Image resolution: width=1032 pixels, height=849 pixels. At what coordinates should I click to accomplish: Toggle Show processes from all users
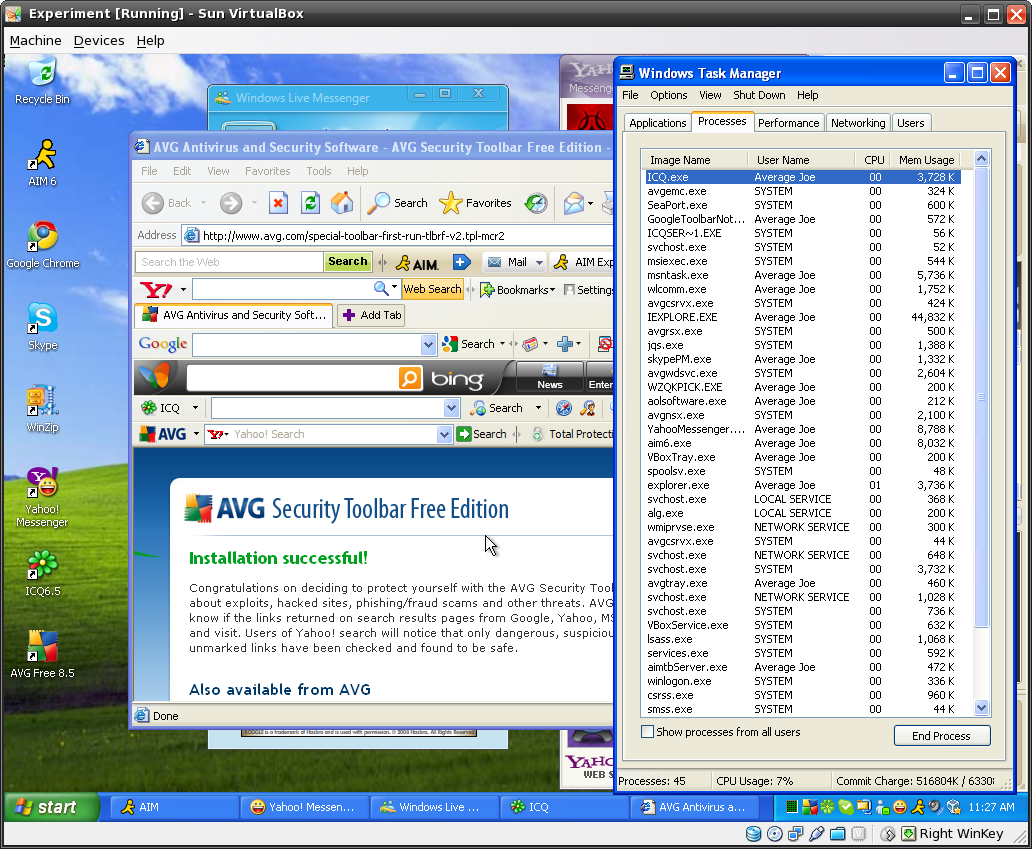coord(648,732)
